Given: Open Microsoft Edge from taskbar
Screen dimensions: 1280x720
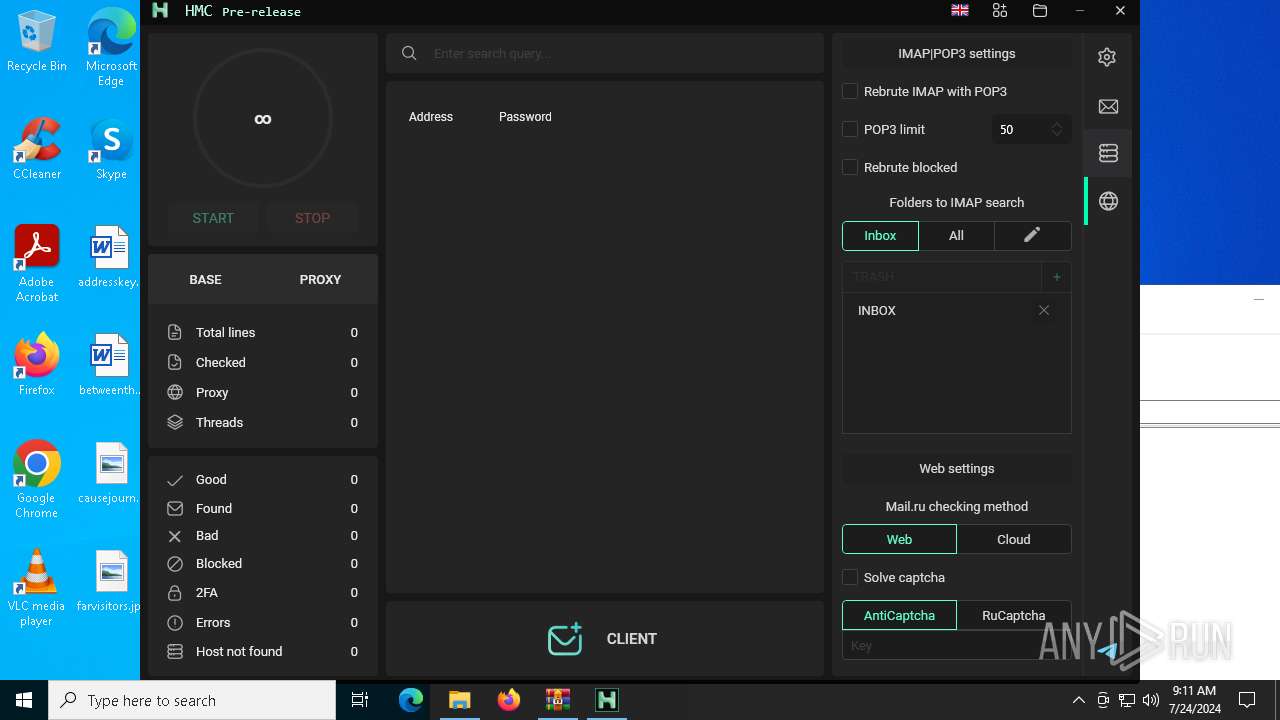Looking at the screenshot, I should pos(411,700).
